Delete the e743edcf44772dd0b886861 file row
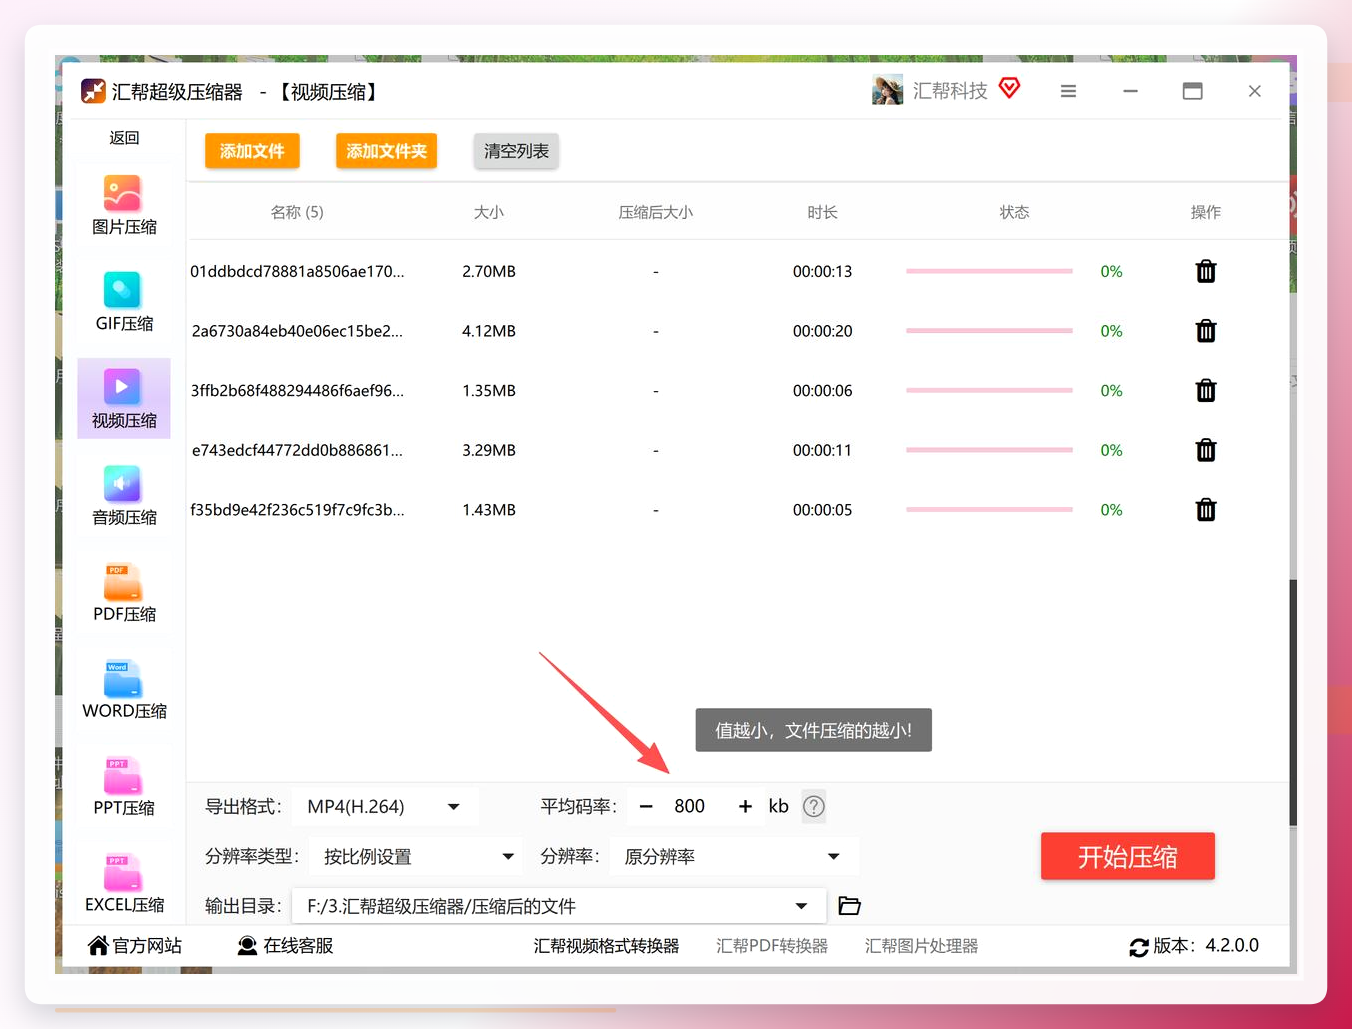This screenshot has height=1029, width=1352. click(1206, 450)
